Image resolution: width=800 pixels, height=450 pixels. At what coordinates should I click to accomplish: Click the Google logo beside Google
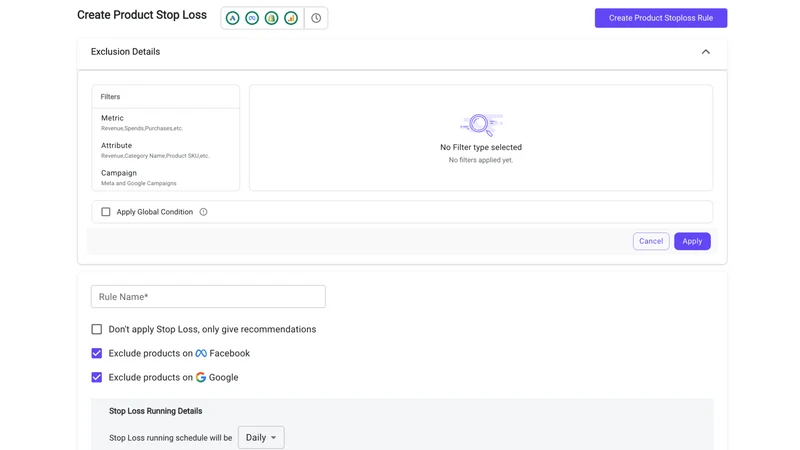pyautogui.click(x=201, y=377)
